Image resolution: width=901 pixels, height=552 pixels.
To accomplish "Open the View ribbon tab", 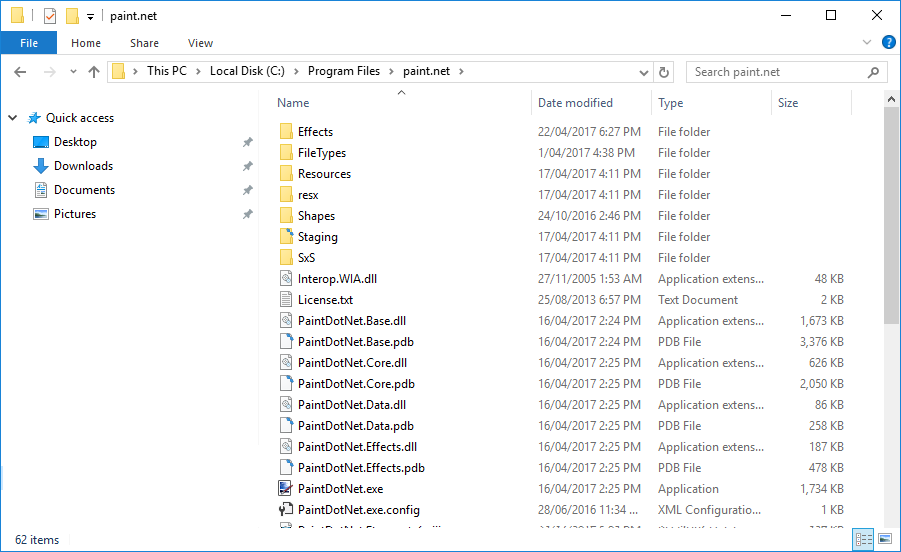I will click(200, 43).
